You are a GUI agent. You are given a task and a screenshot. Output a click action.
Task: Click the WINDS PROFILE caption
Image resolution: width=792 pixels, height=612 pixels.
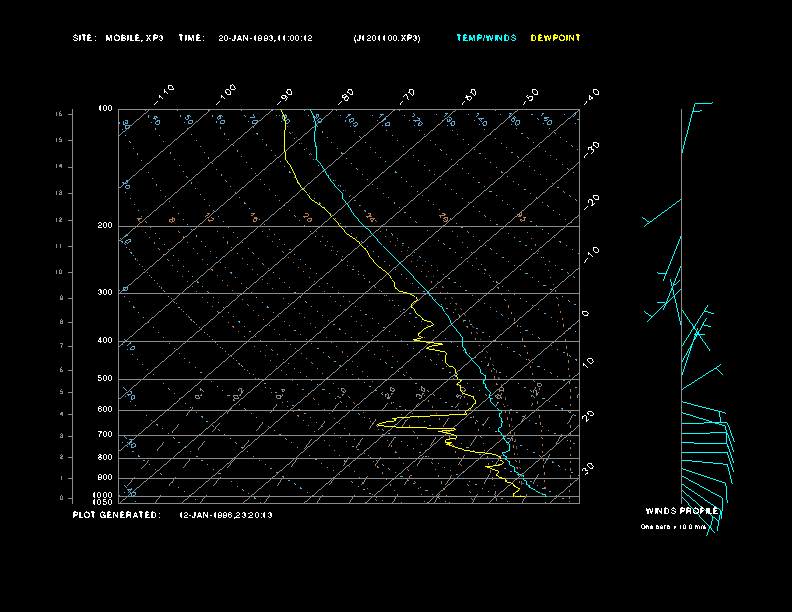681,511
